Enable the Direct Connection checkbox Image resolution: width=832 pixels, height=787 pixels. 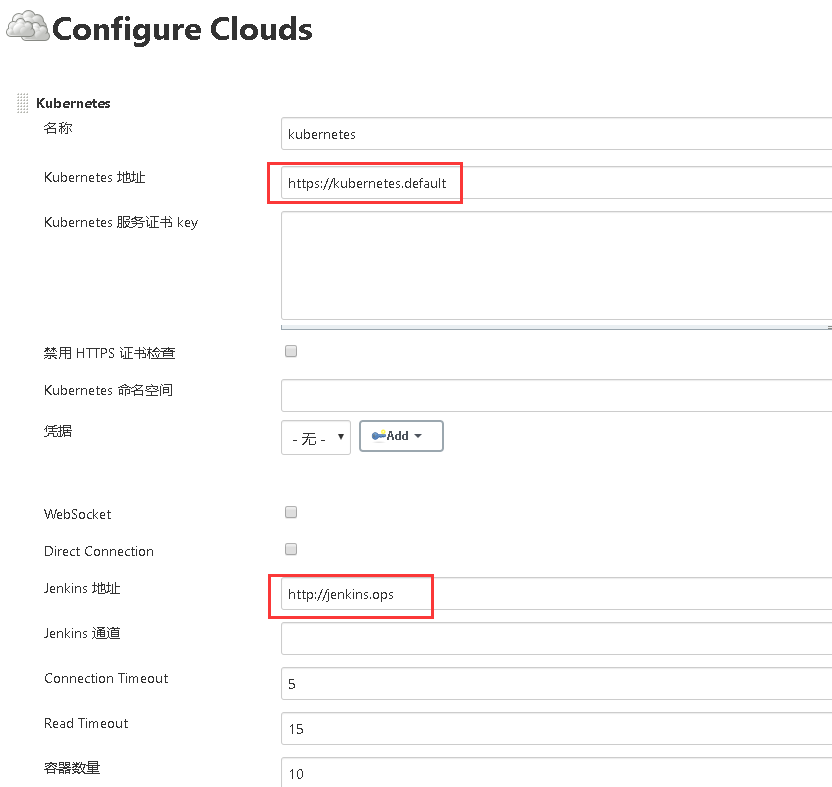[290, 548]
